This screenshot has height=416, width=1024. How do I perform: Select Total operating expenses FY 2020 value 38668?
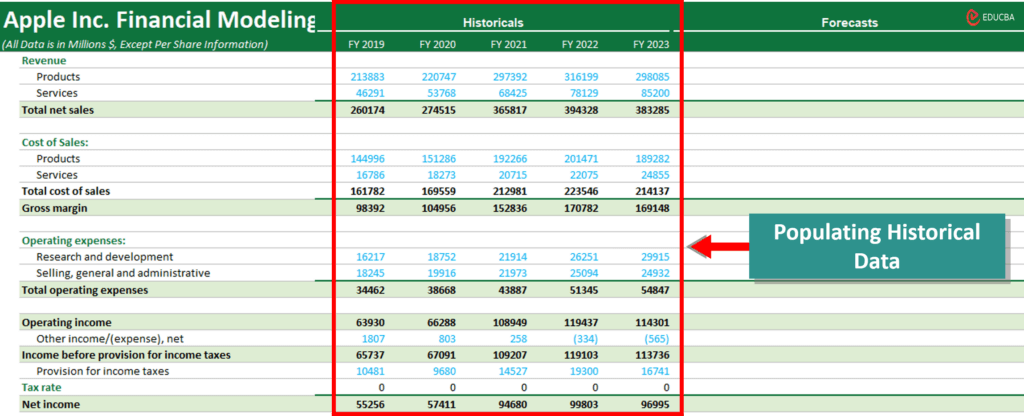pos(441,290)
